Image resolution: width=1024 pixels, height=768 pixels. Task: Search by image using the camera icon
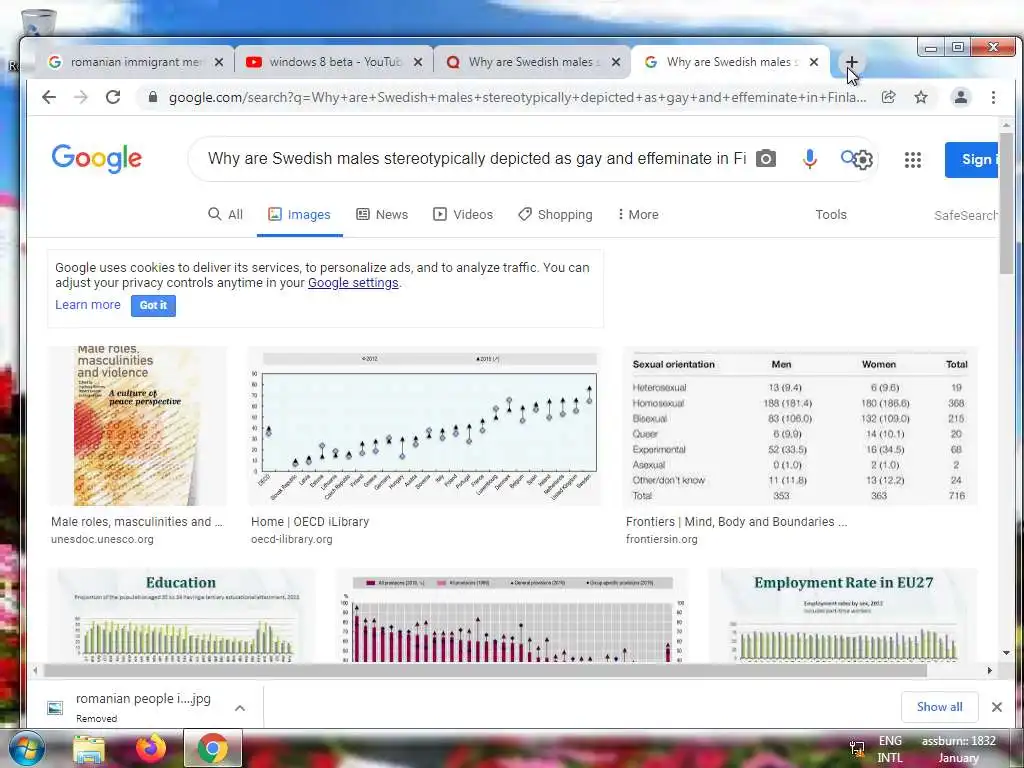click(x=766, y=159)
